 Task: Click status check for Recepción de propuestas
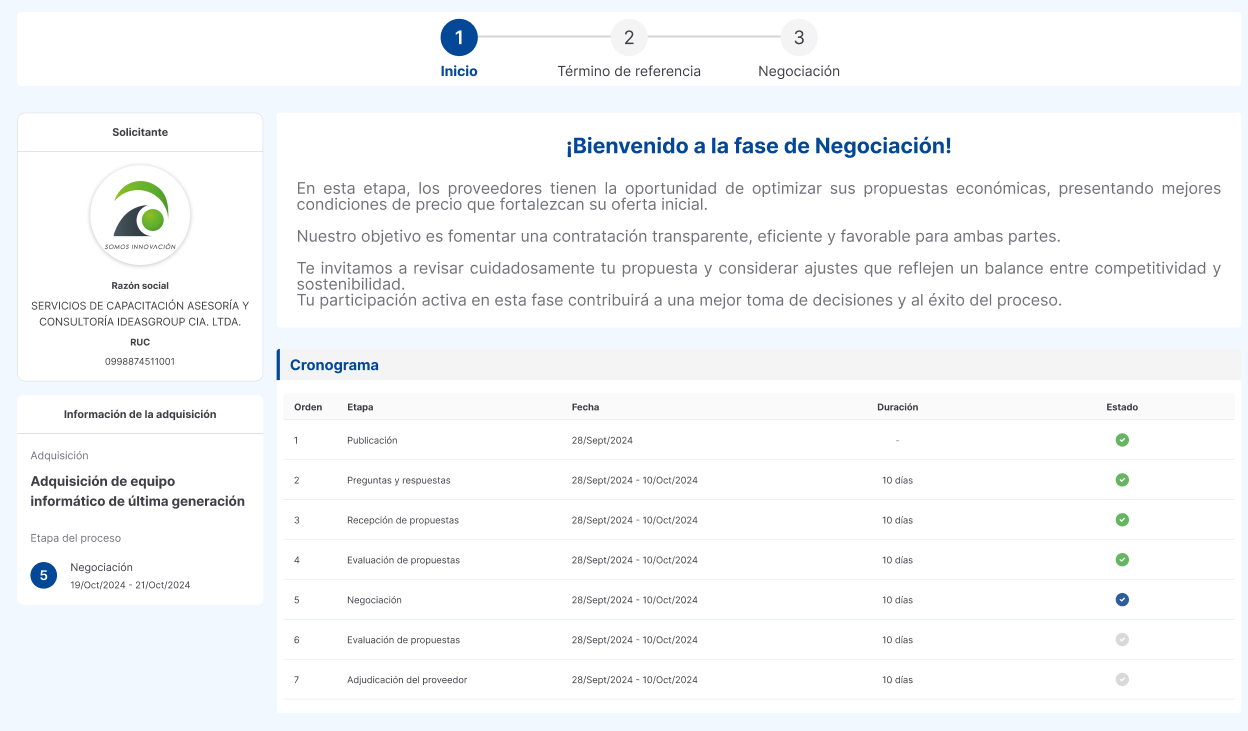tap(1122, 520)
